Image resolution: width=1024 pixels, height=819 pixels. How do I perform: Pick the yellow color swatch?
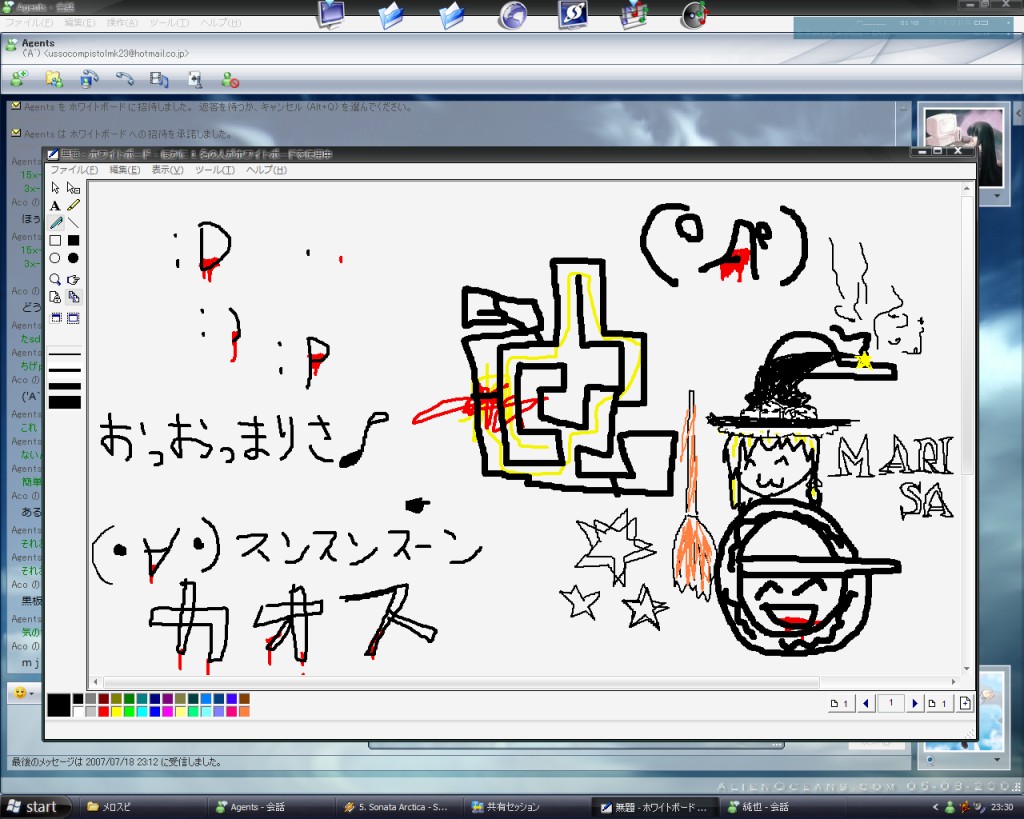(x=116, y=711)
